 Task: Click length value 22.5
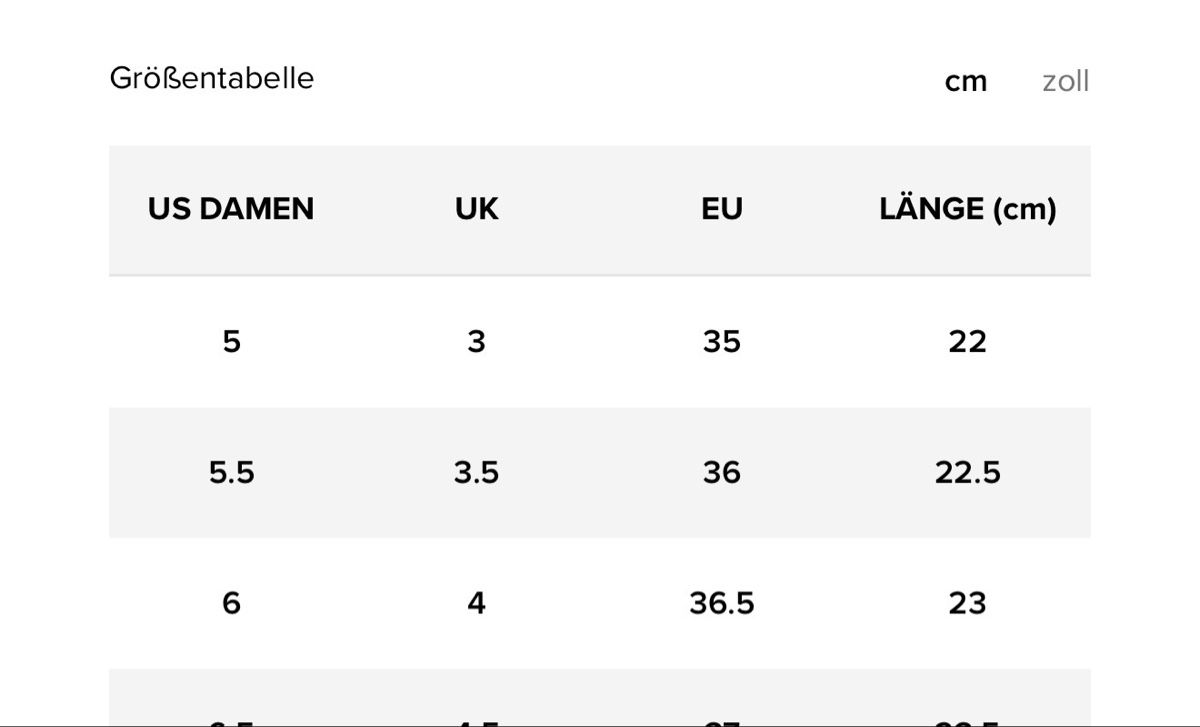coord(968,472)
